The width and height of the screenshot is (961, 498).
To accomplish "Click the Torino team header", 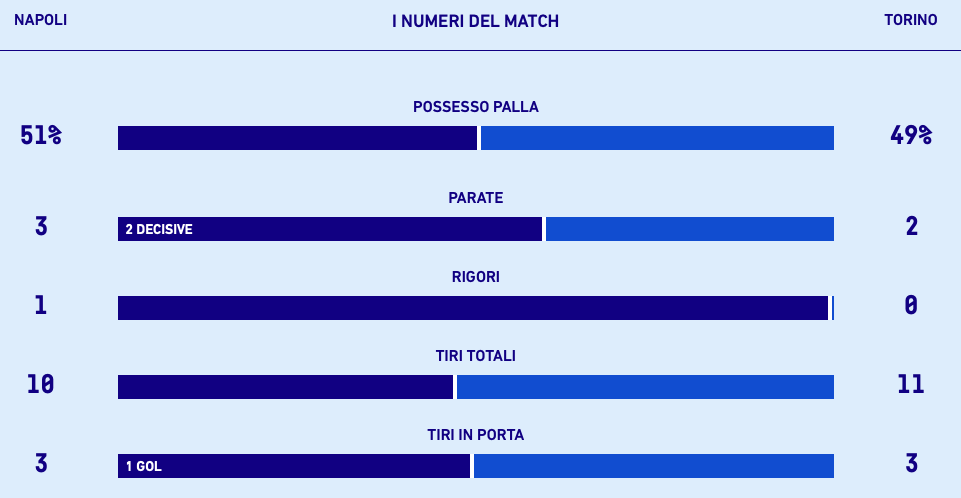I will point(910,20).
